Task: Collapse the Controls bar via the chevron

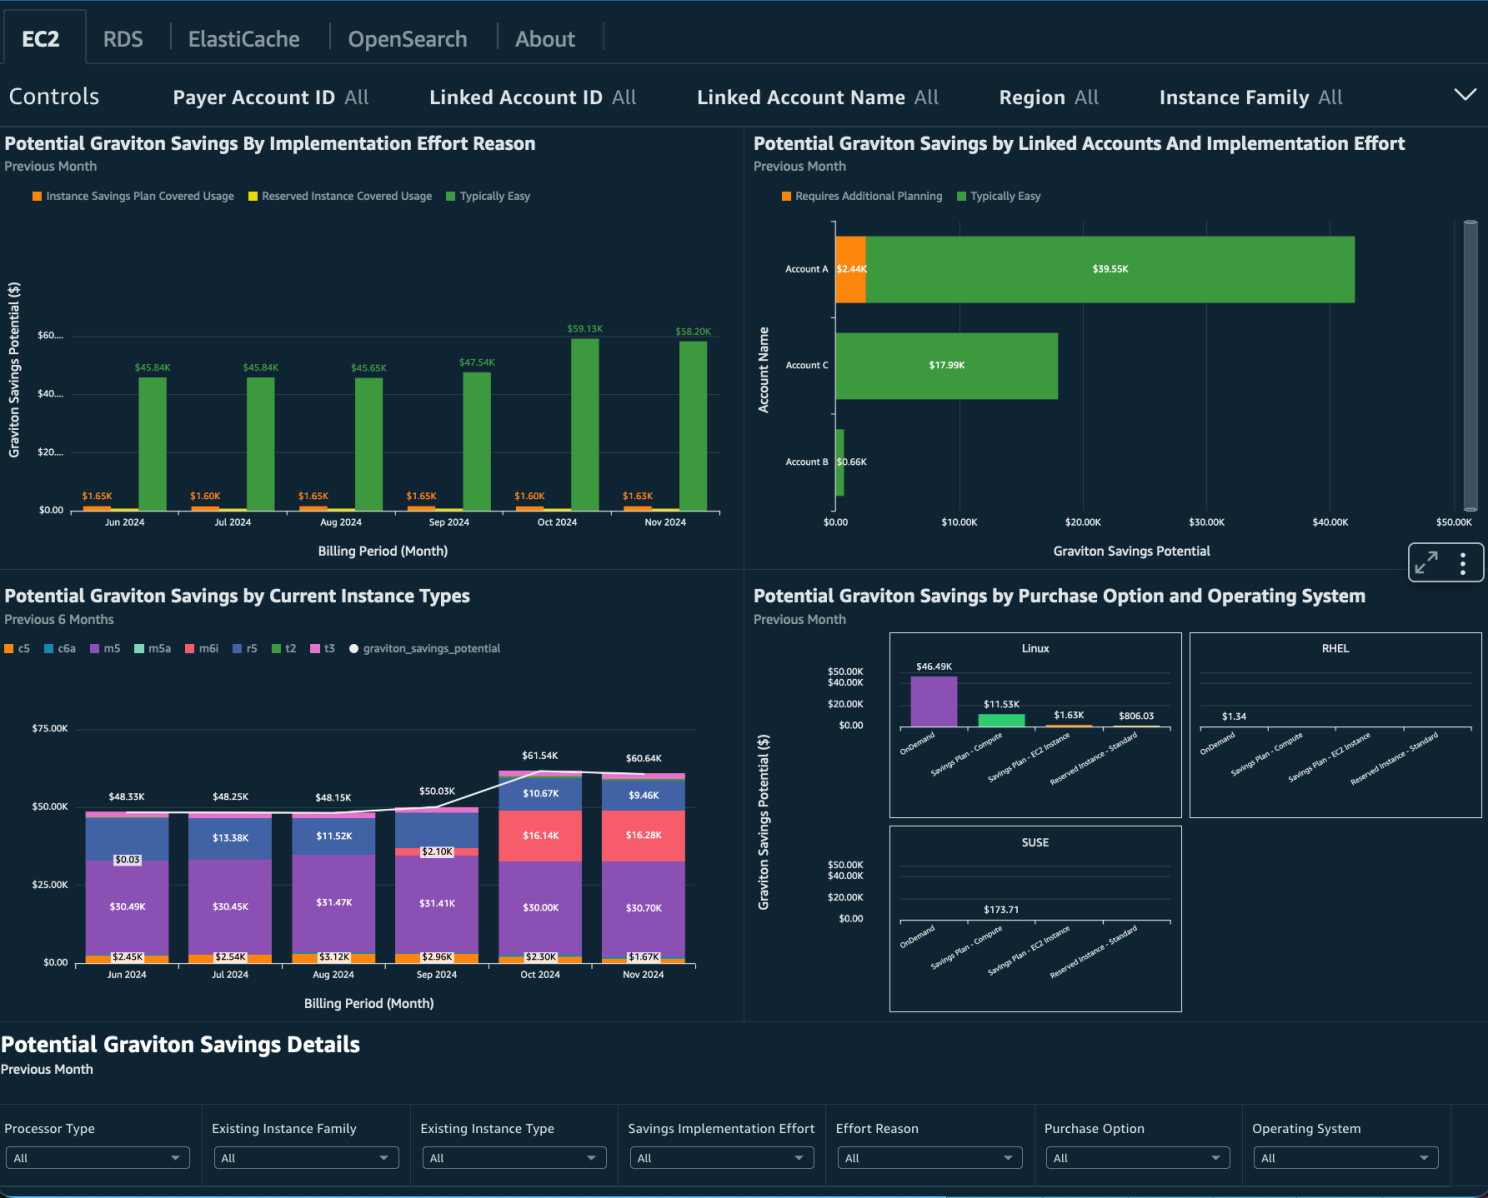Action: point(1464,94)
